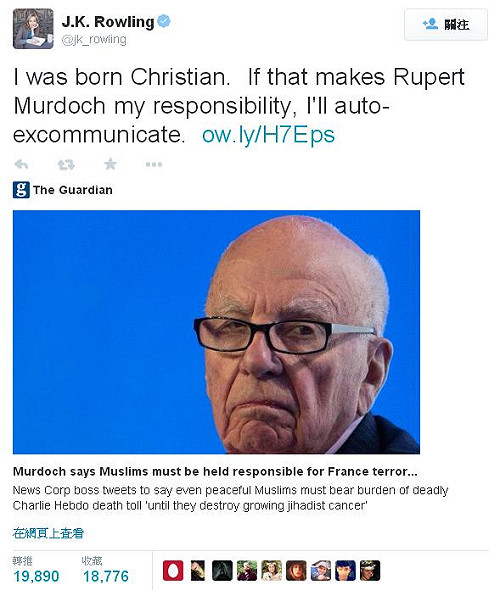View the 18,776 favorites count
The image size is (500, 596).
click(x=106, y=576)
